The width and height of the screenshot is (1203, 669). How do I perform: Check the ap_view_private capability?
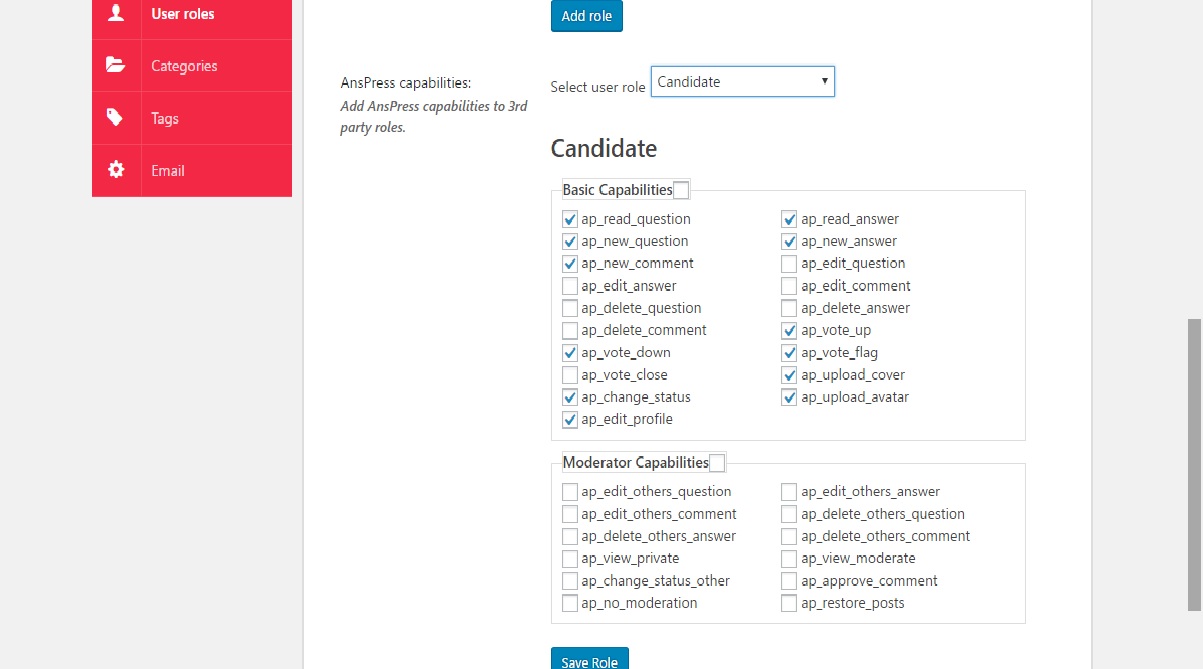point(570,558)
